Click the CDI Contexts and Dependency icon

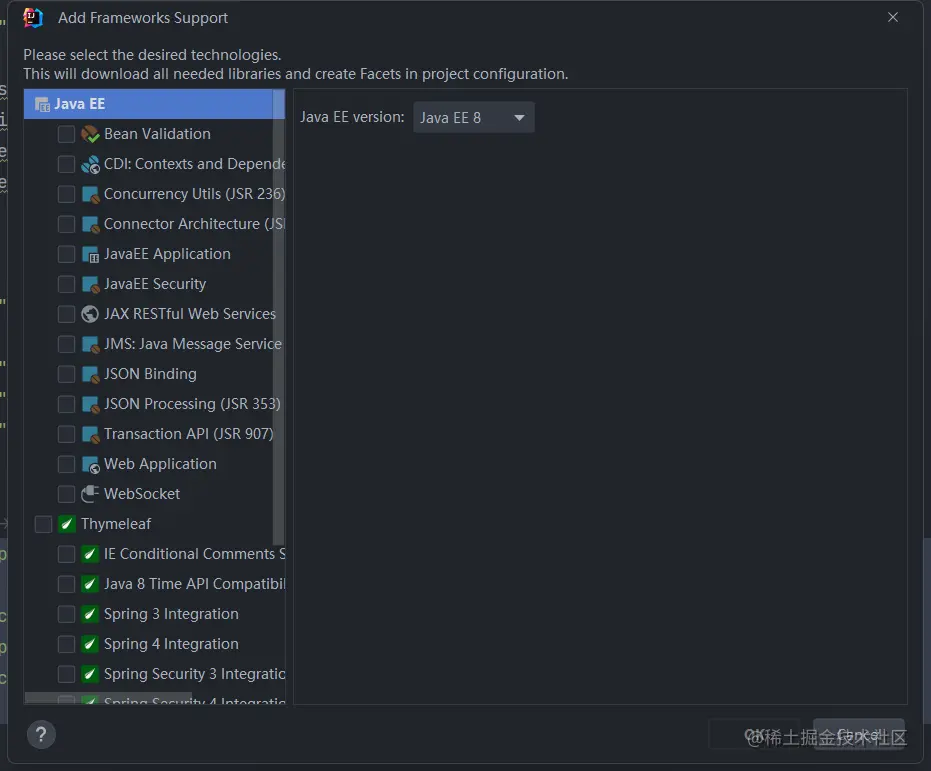[90, 164]
